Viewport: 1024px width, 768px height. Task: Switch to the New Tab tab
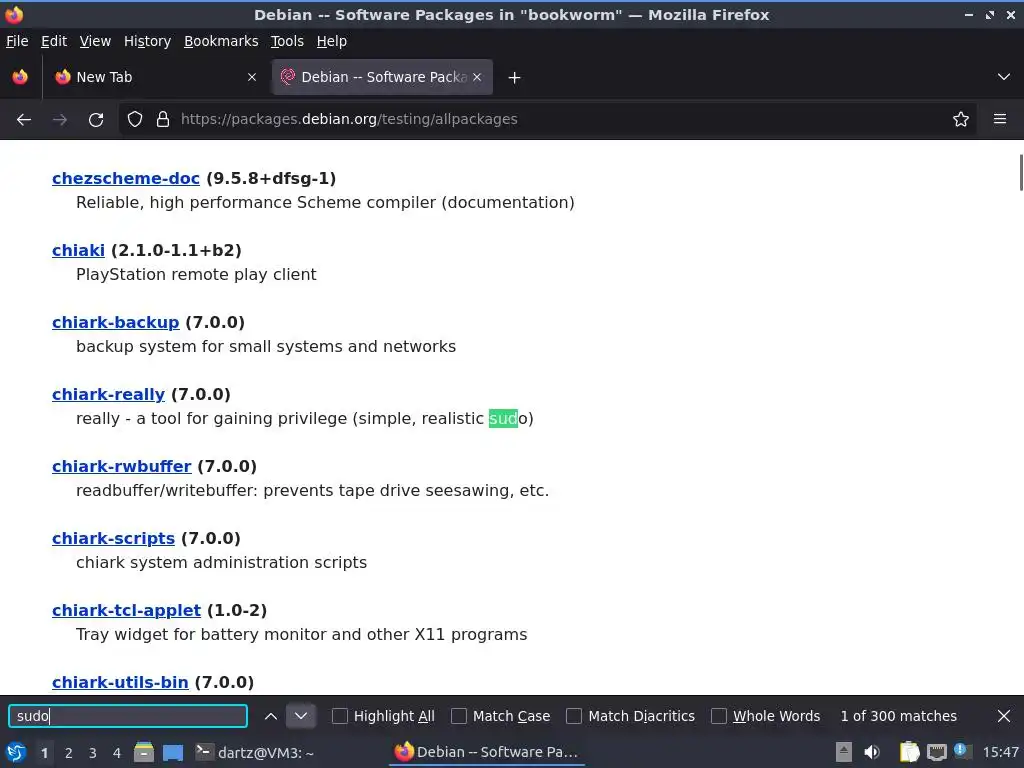pyautogui.click(x=155, y=77)
